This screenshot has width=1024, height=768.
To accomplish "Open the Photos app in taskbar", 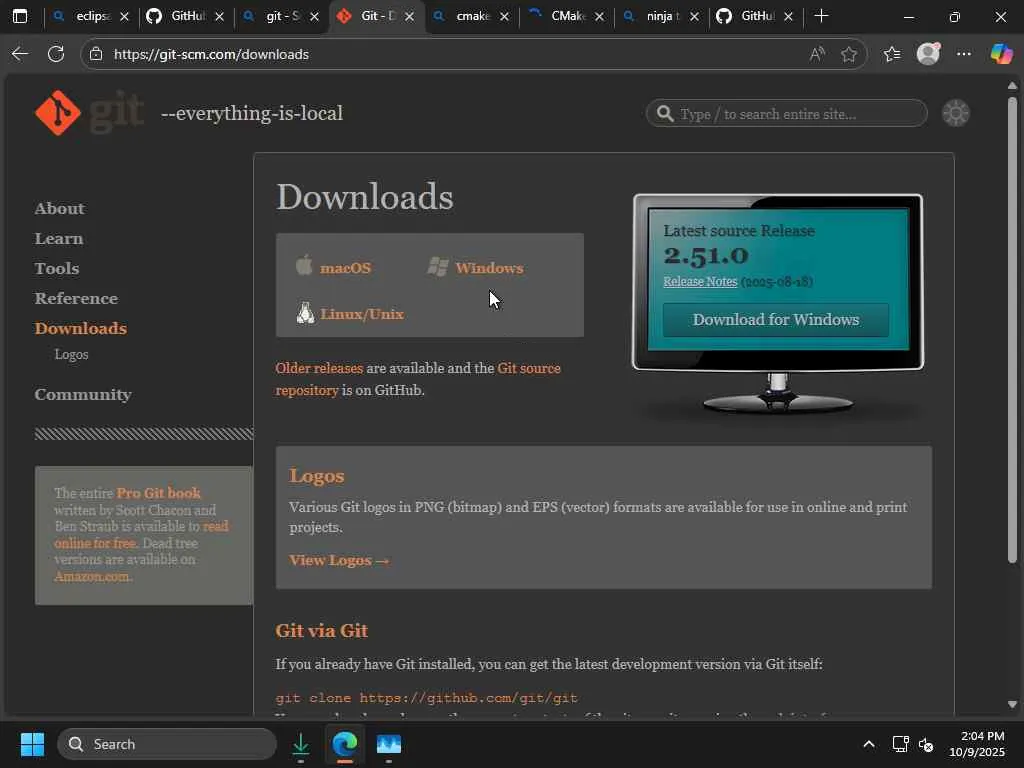I will point(389,744).
